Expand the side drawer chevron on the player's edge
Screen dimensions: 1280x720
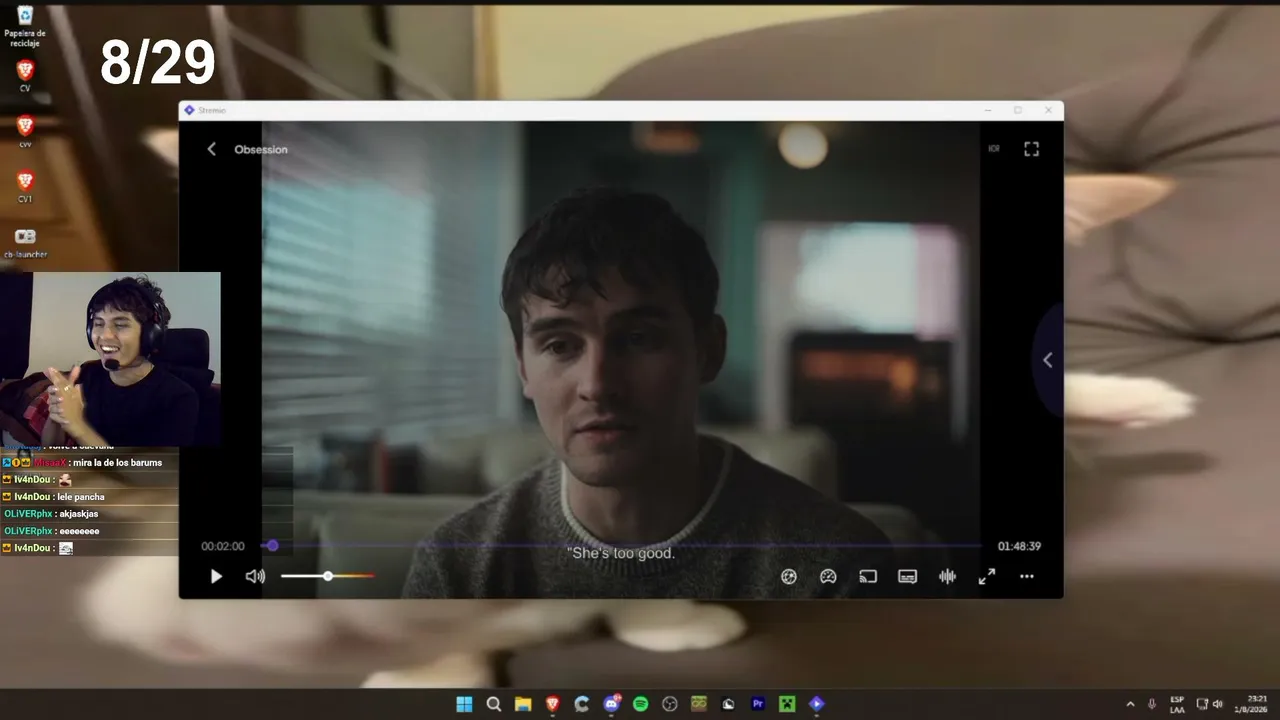click(1048, 360)
